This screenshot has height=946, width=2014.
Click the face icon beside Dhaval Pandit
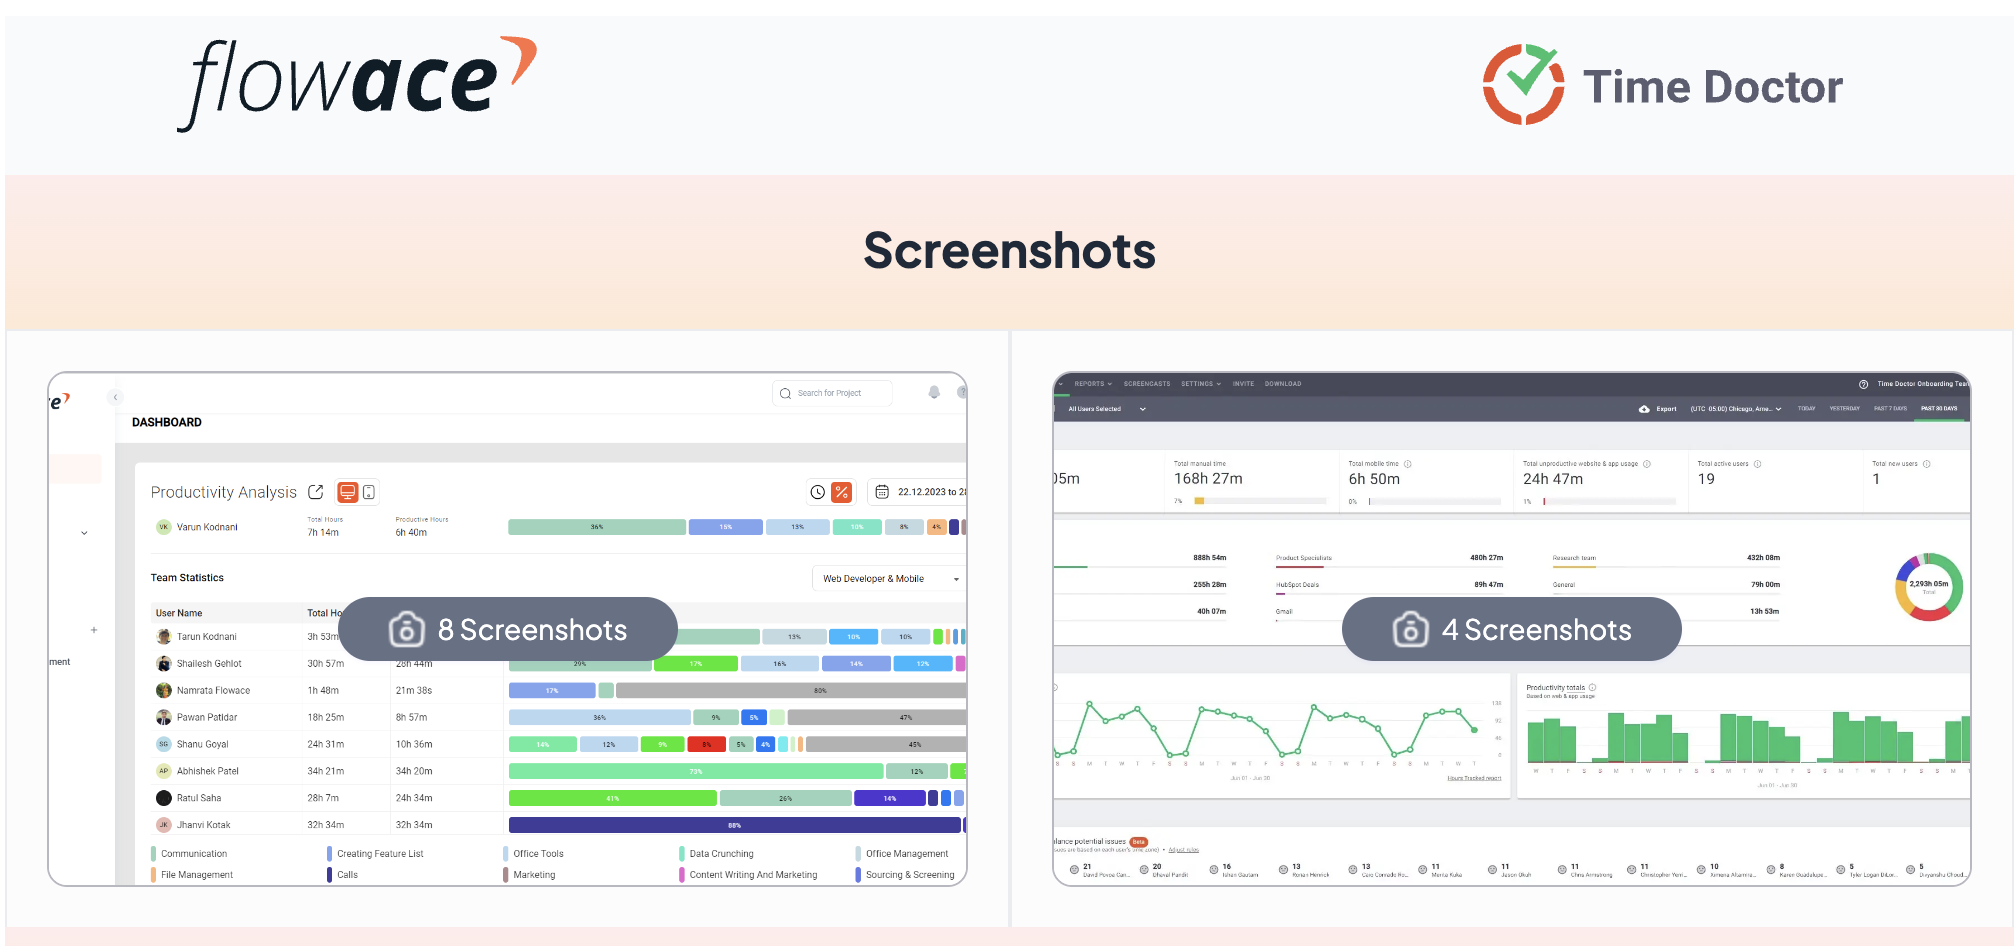click(x=1144, y=870)
